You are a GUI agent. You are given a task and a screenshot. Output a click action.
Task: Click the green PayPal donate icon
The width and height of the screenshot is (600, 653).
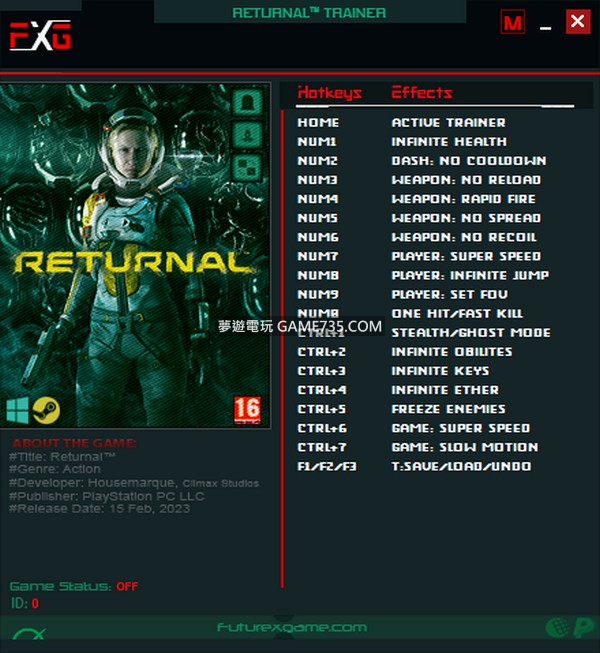click(583, 628)
